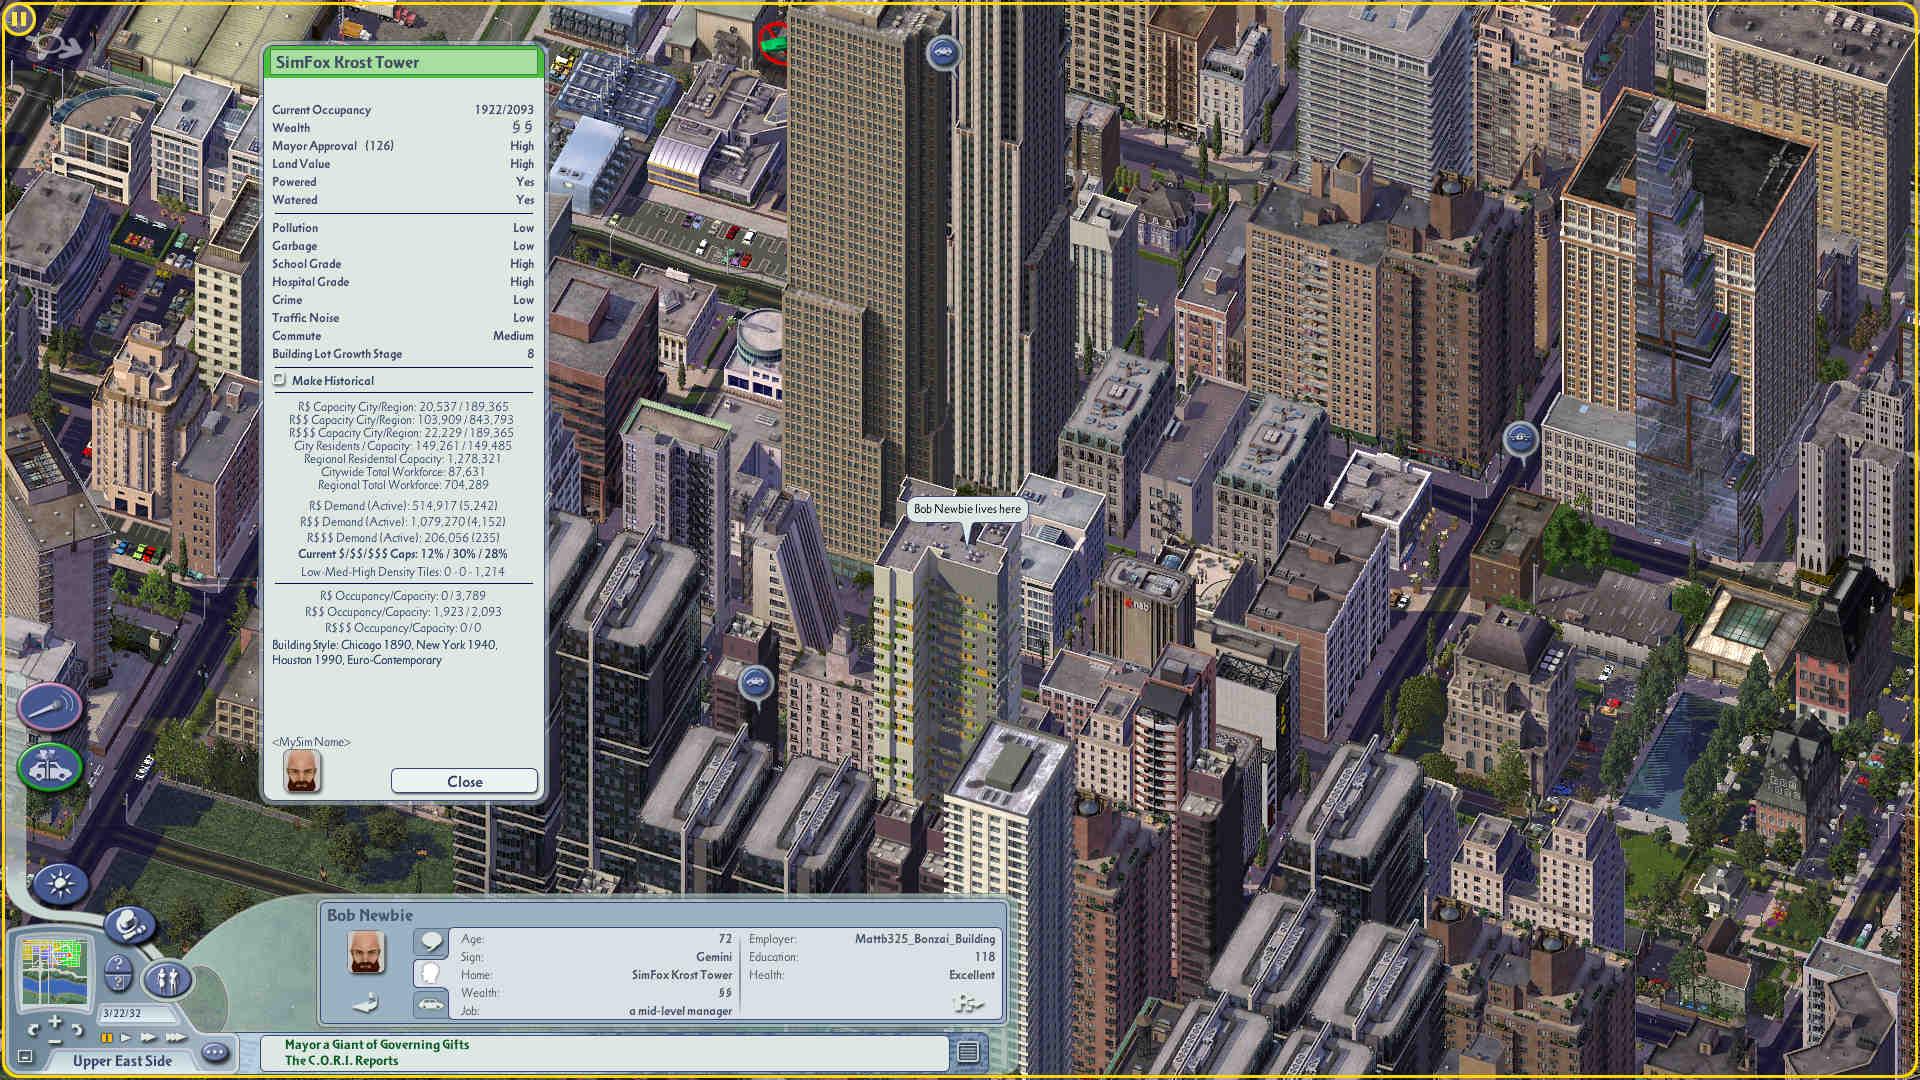Collapse the control panel minimize icon

tap(25, 1057)
